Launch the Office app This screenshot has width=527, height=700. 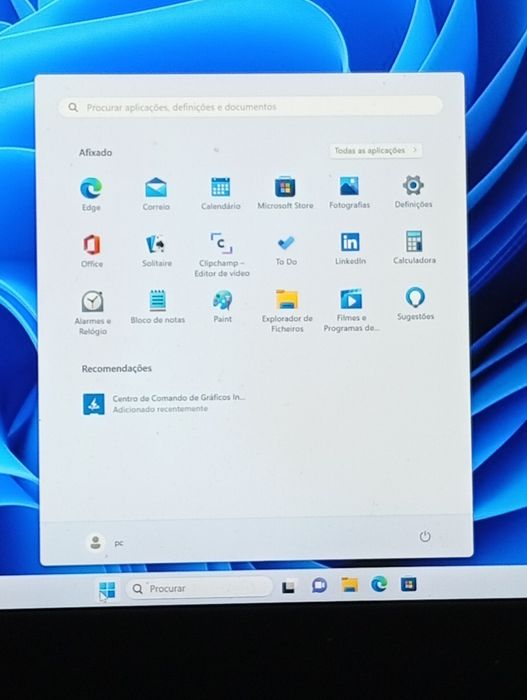(92, 250)
